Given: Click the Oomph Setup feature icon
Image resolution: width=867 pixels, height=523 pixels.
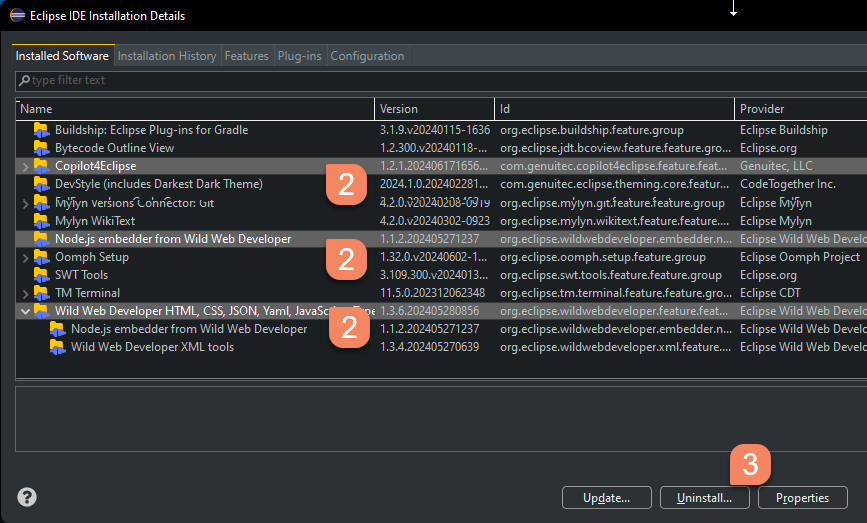Looking at the screenshot, I should pyautogui.click(x=41, y=257).
